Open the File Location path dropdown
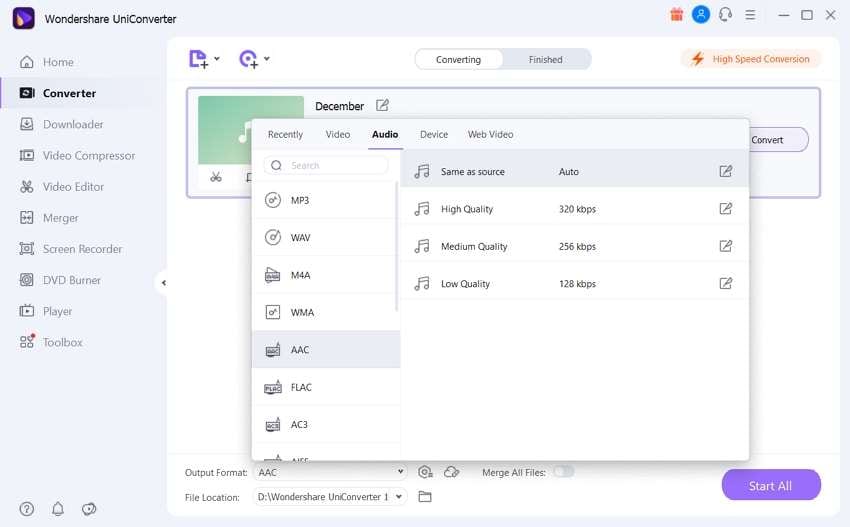 click(x=330, y=497)
